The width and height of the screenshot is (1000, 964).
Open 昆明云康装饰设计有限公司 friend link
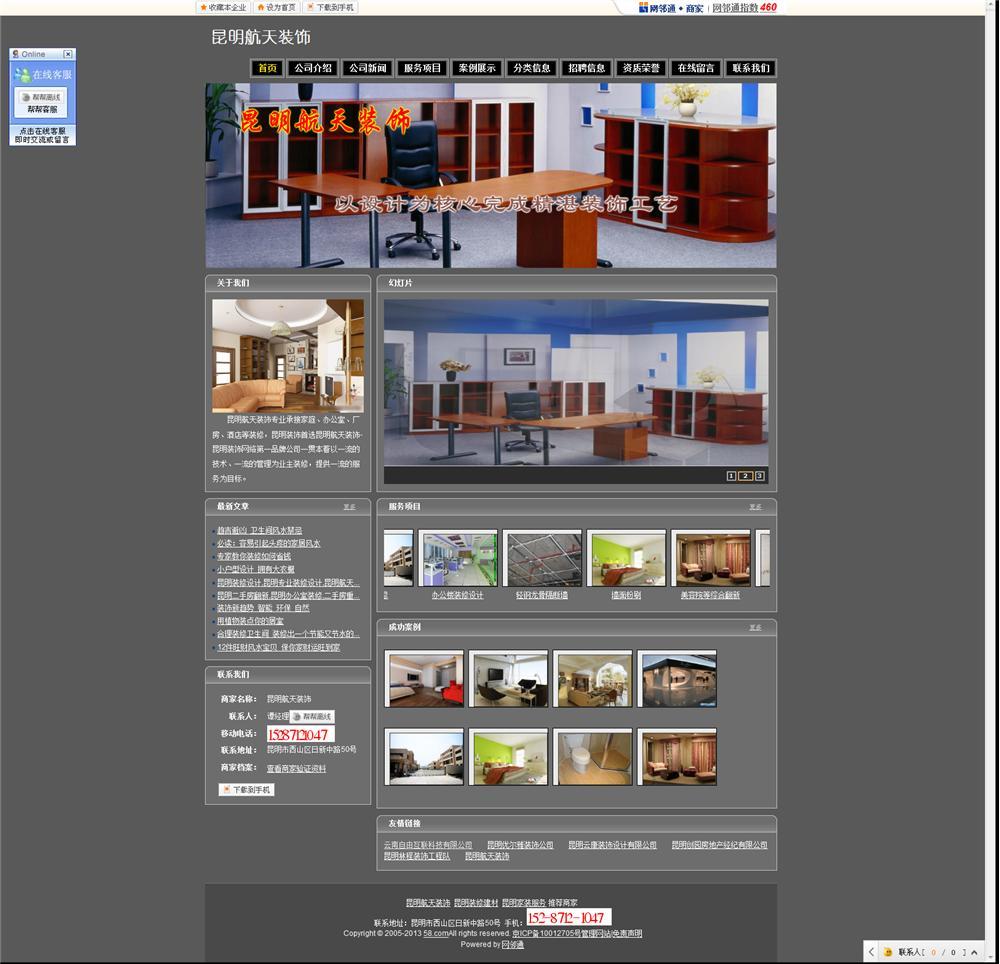coord(612,845)
